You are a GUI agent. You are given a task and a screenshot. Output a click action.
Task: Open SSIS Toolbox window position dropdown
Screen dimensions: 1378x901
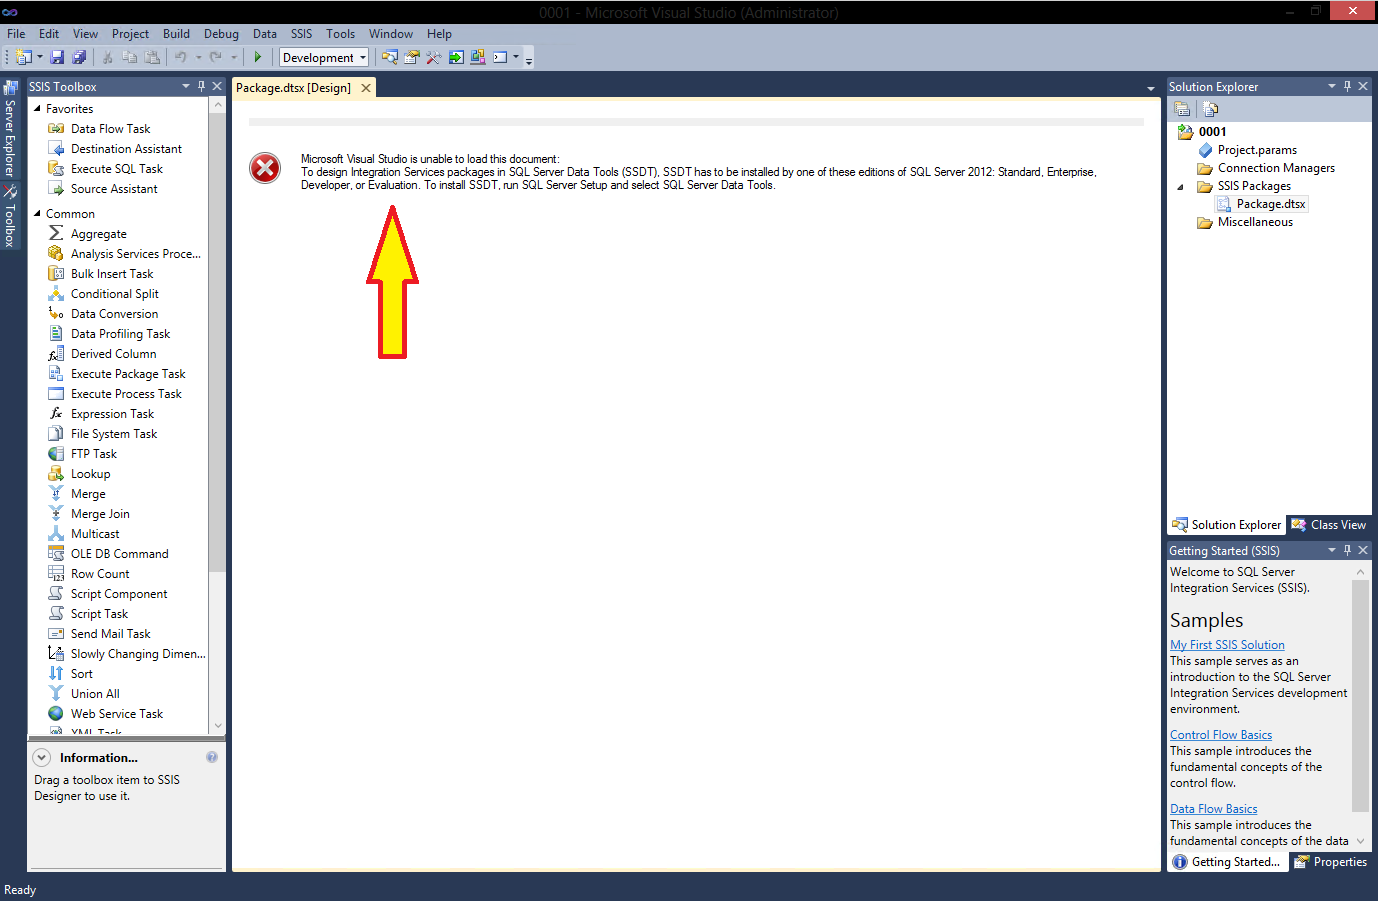pos(185,86)
